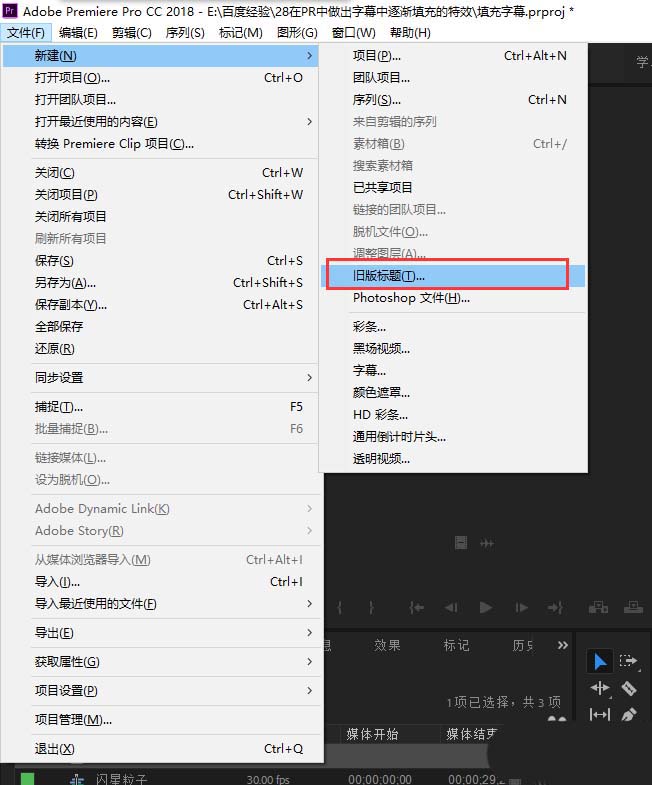Select the Razor tool
This screenshot has height=785, width=652.
628,688
